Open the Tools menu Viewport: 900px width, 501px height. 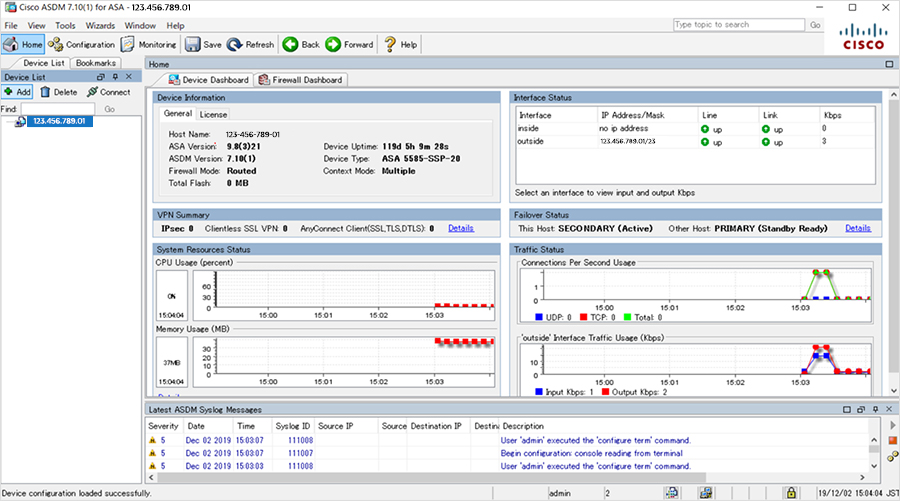65,25
